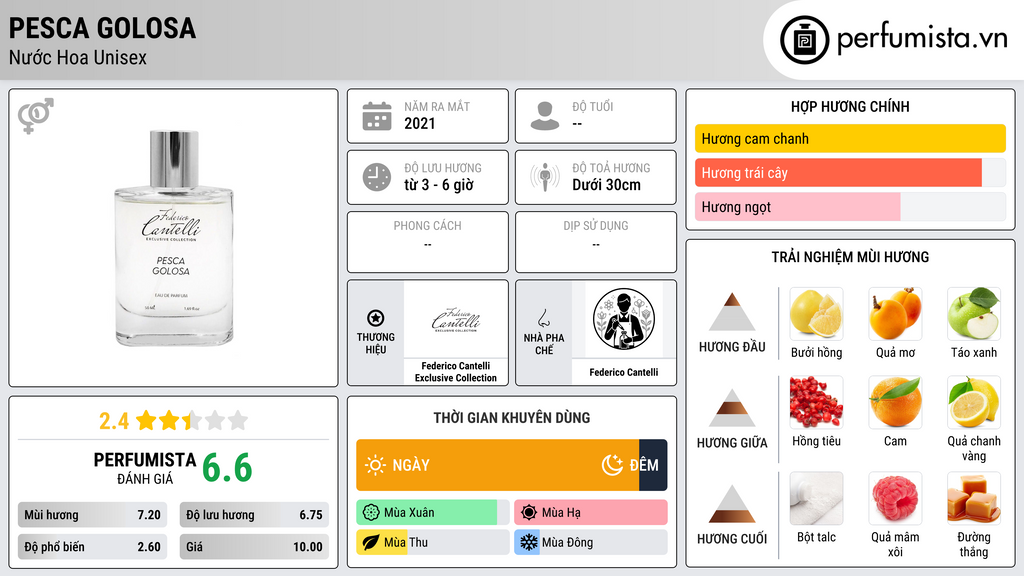Click the Hương ngọt accord bar
1024x576 pixels.
[x=850, y=206]
